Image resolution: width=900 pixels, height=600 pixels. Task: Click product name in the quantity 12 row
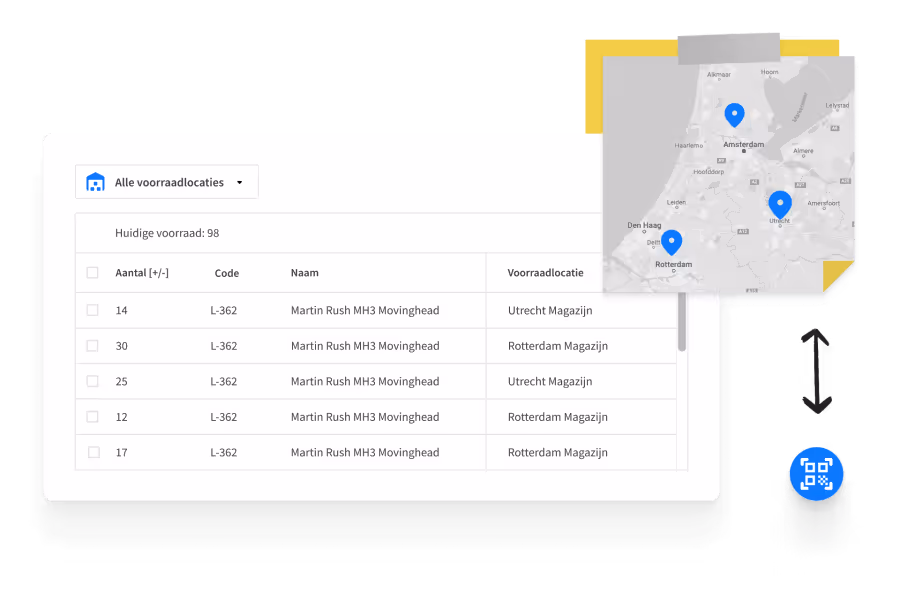[x=365, y=417]
